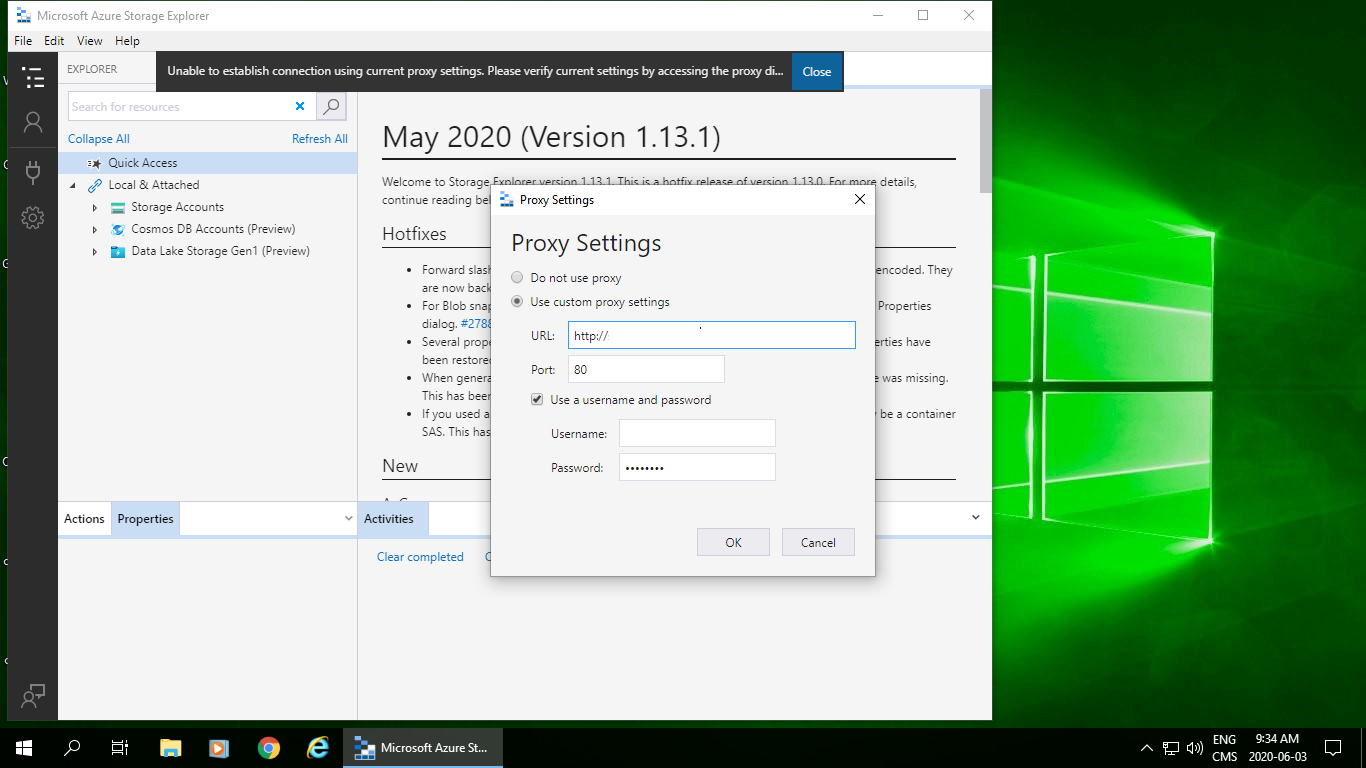The width and height of the screenshot is (1366, 768).
Task: Open the notification center icon
Action: [x=1332, y=748]
